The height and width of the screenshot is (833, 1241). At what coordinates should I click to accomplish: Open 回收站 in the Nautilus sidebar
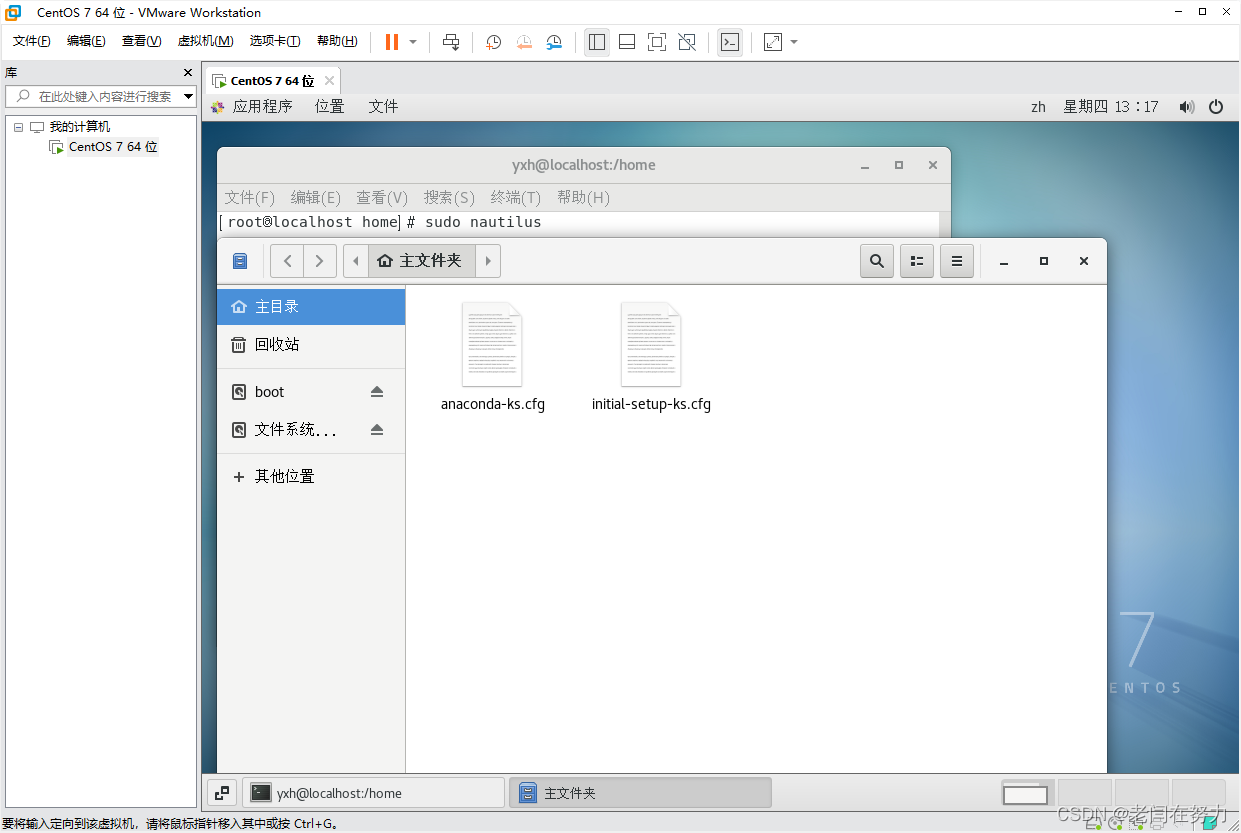[x=311, y=344]
